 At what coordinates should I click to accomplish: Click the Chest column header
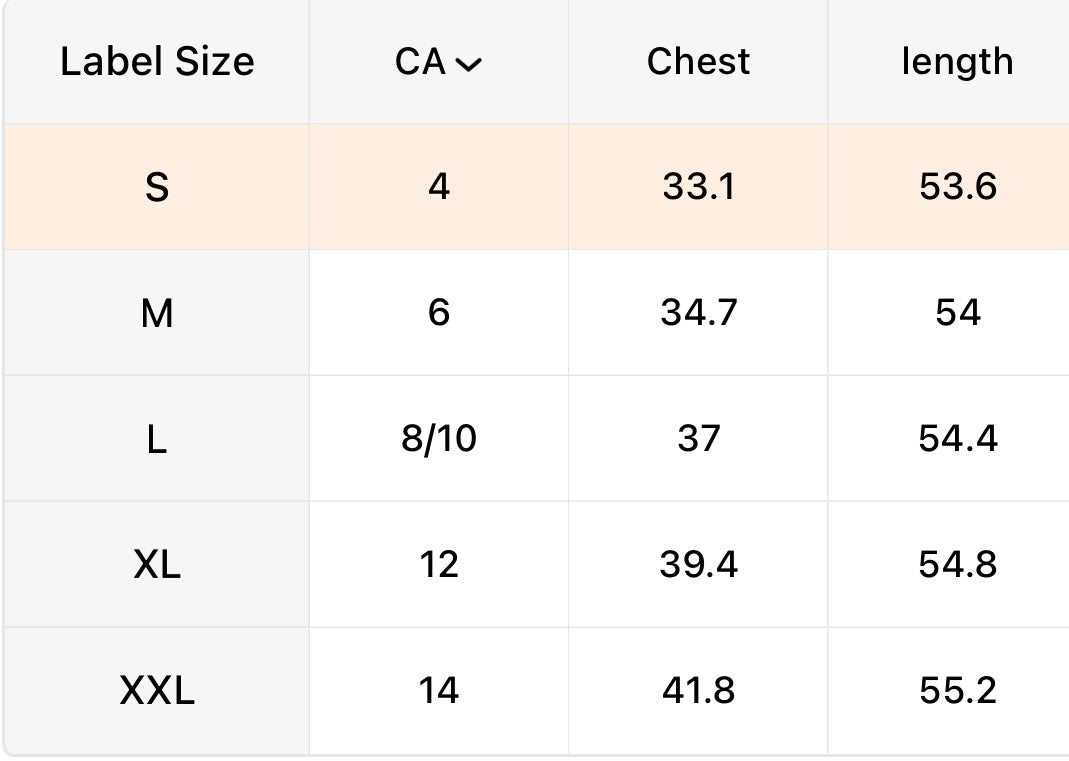pos(698,62)
